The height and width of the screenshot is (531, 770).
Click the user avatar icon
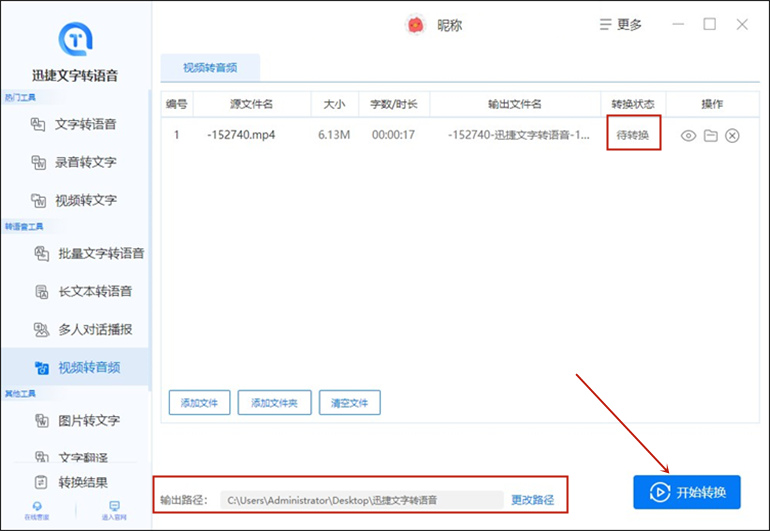[x=415, y=25]
